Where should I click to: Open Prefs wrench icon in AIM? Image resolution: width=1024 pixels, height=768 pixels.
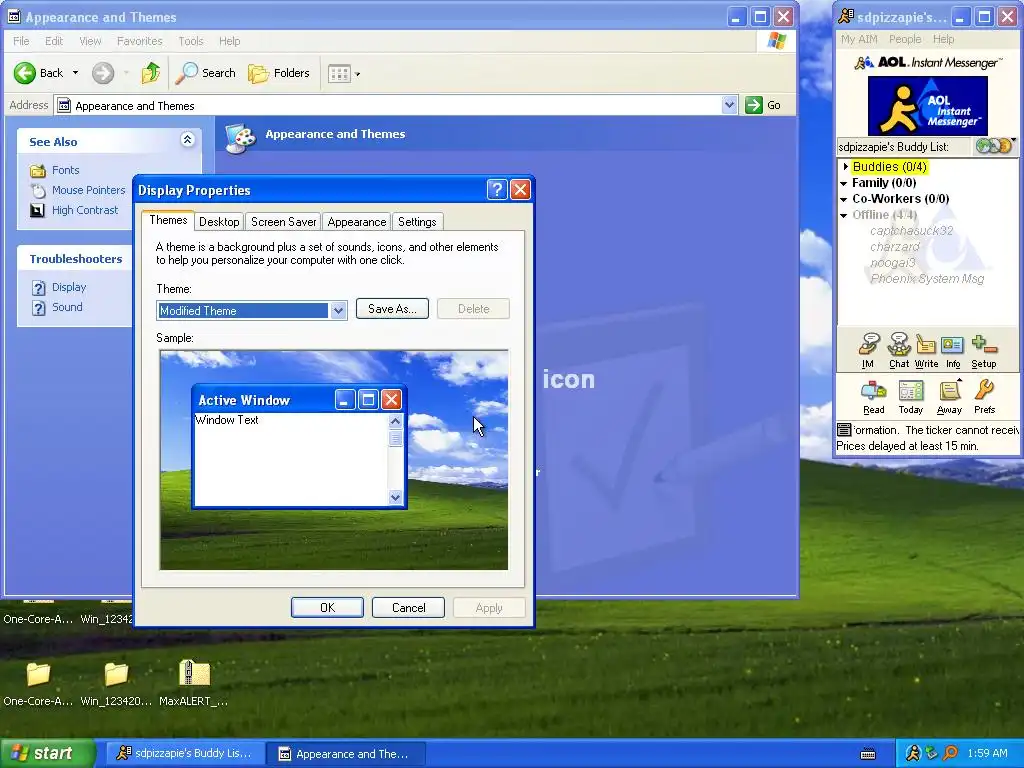984,397
